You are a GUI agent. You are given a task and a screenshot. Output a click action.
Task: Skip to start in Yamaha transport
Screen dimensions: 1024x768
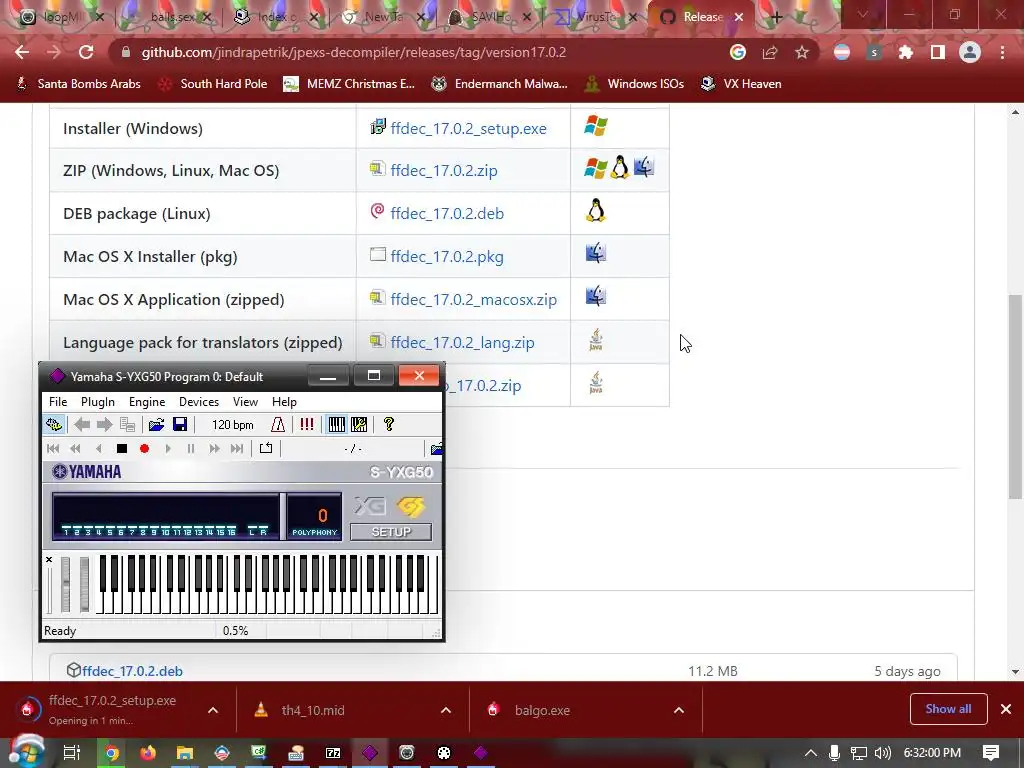pyautogui.click(x=53, y=449)
